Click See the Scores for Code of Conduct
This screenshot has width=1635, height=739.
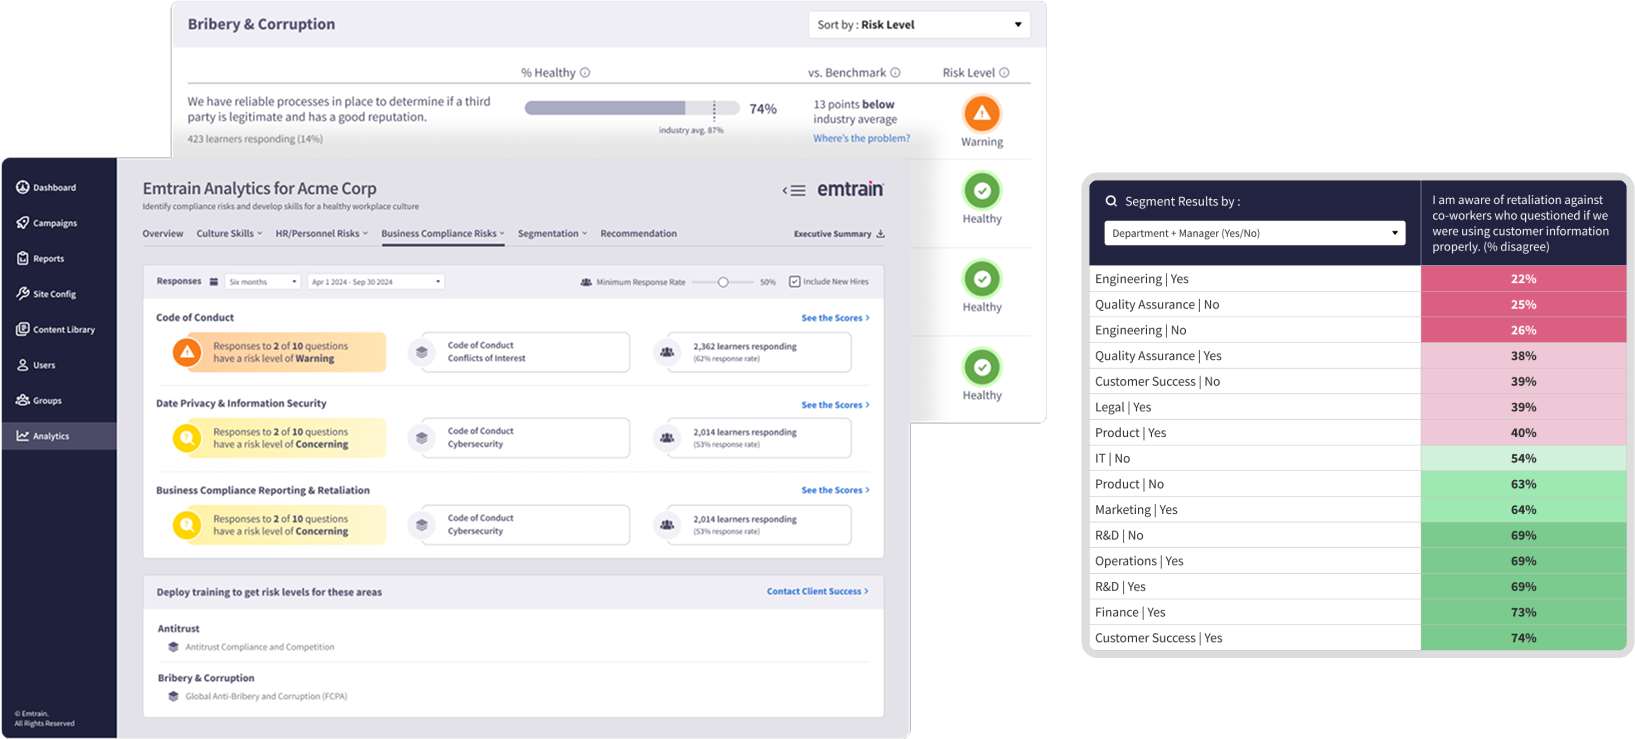[835, 318]
